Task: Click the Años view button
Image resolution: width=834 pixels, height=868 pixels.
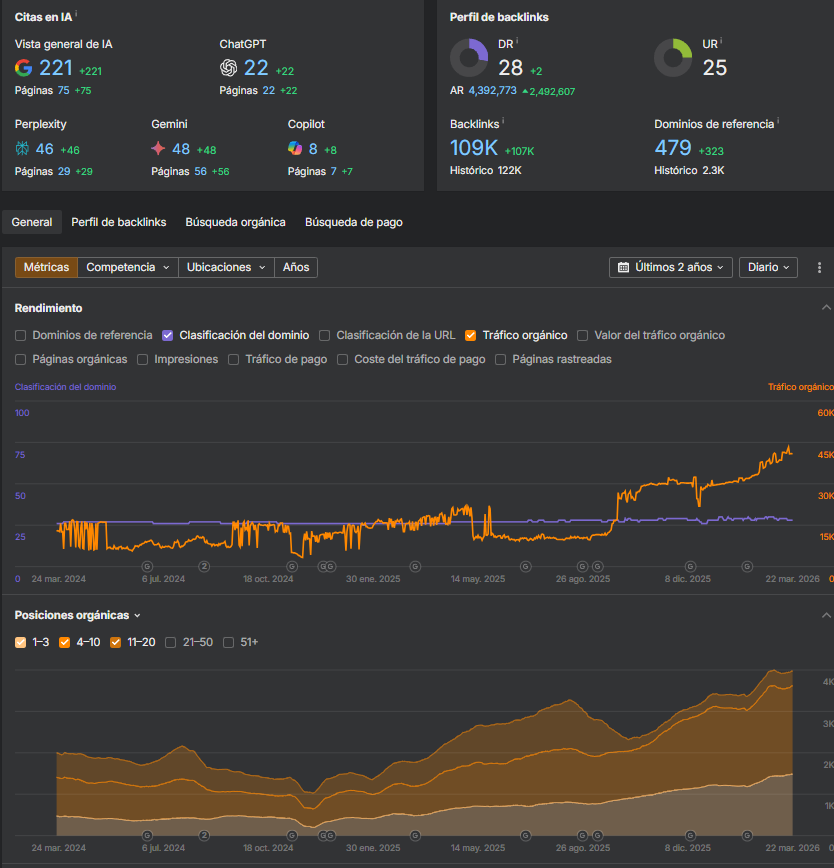Action: coord(296,268)
